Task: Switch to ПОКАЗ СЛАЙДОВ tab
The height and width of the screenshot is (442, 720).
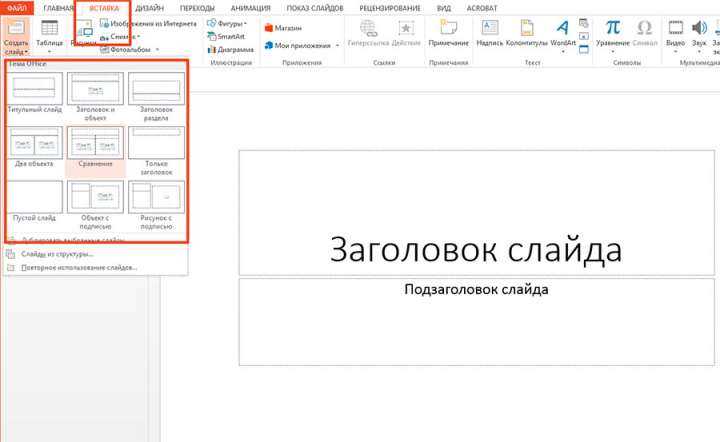Action: (x=315, y=8)
